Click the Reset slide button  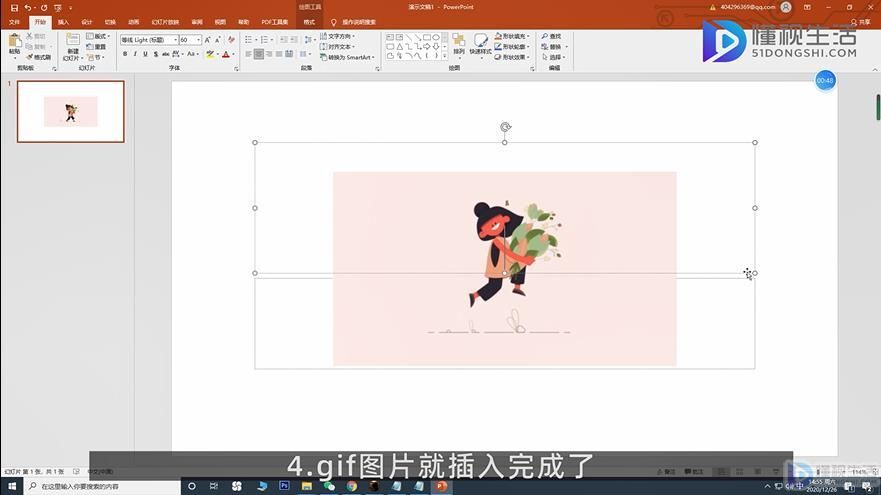click(x=97, y=47)
